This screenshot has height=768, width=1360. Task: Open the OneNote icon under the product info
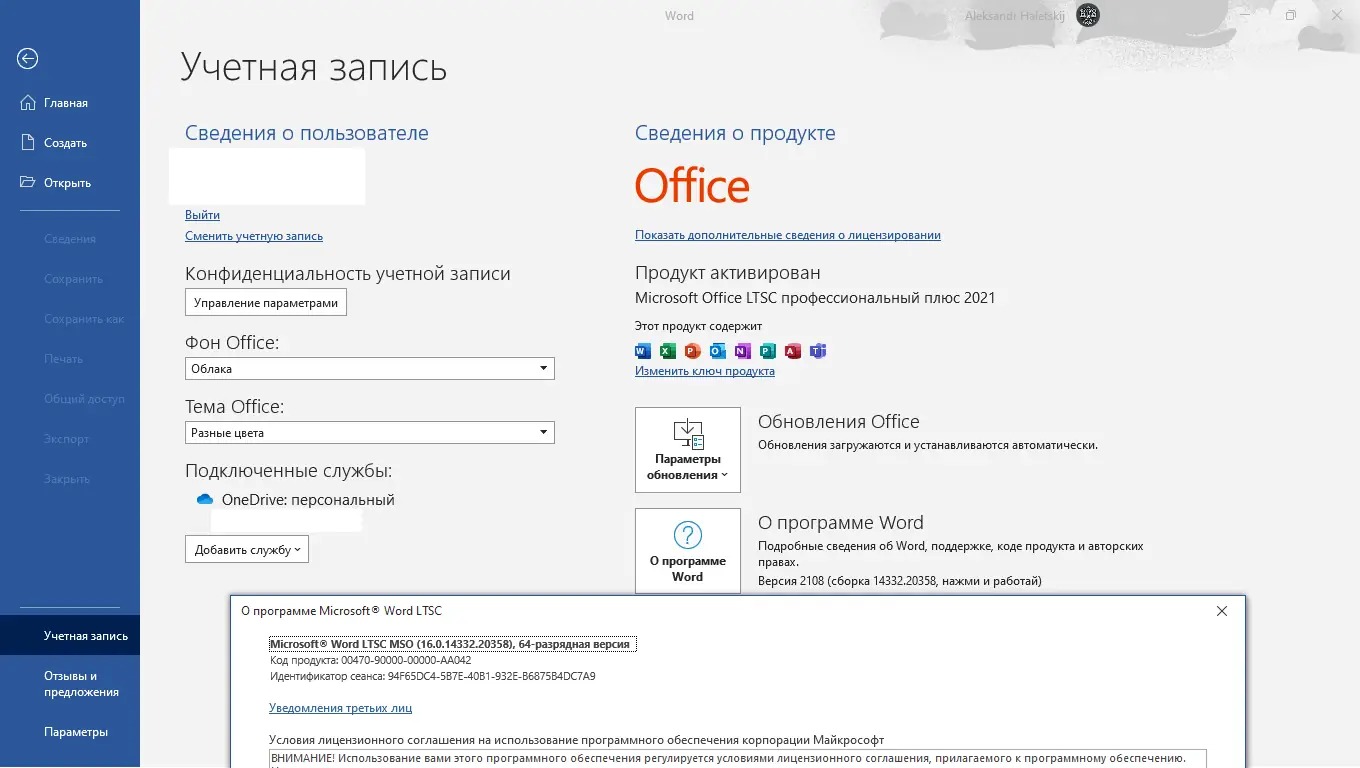pos(742,351)
